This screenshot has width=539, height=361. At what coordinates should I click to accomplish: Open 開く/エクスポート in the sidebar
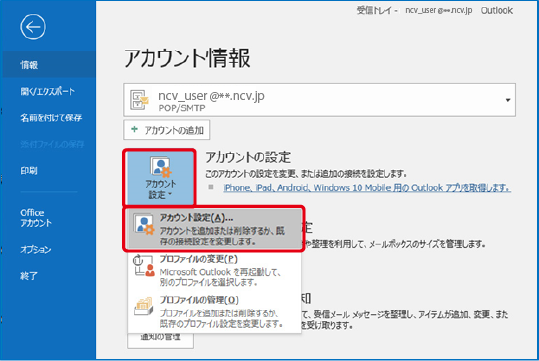[x=48, y=91]
